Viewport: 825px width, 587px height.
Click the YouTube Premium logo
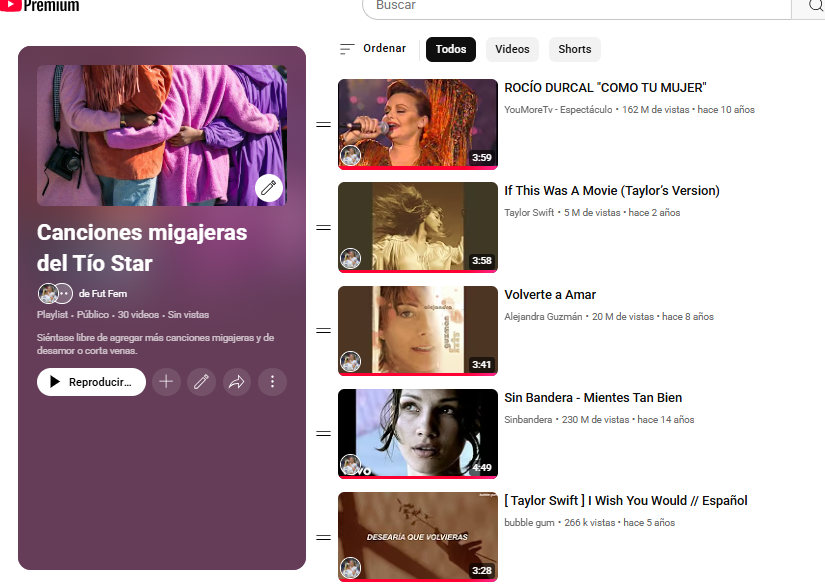click(40, 6)
